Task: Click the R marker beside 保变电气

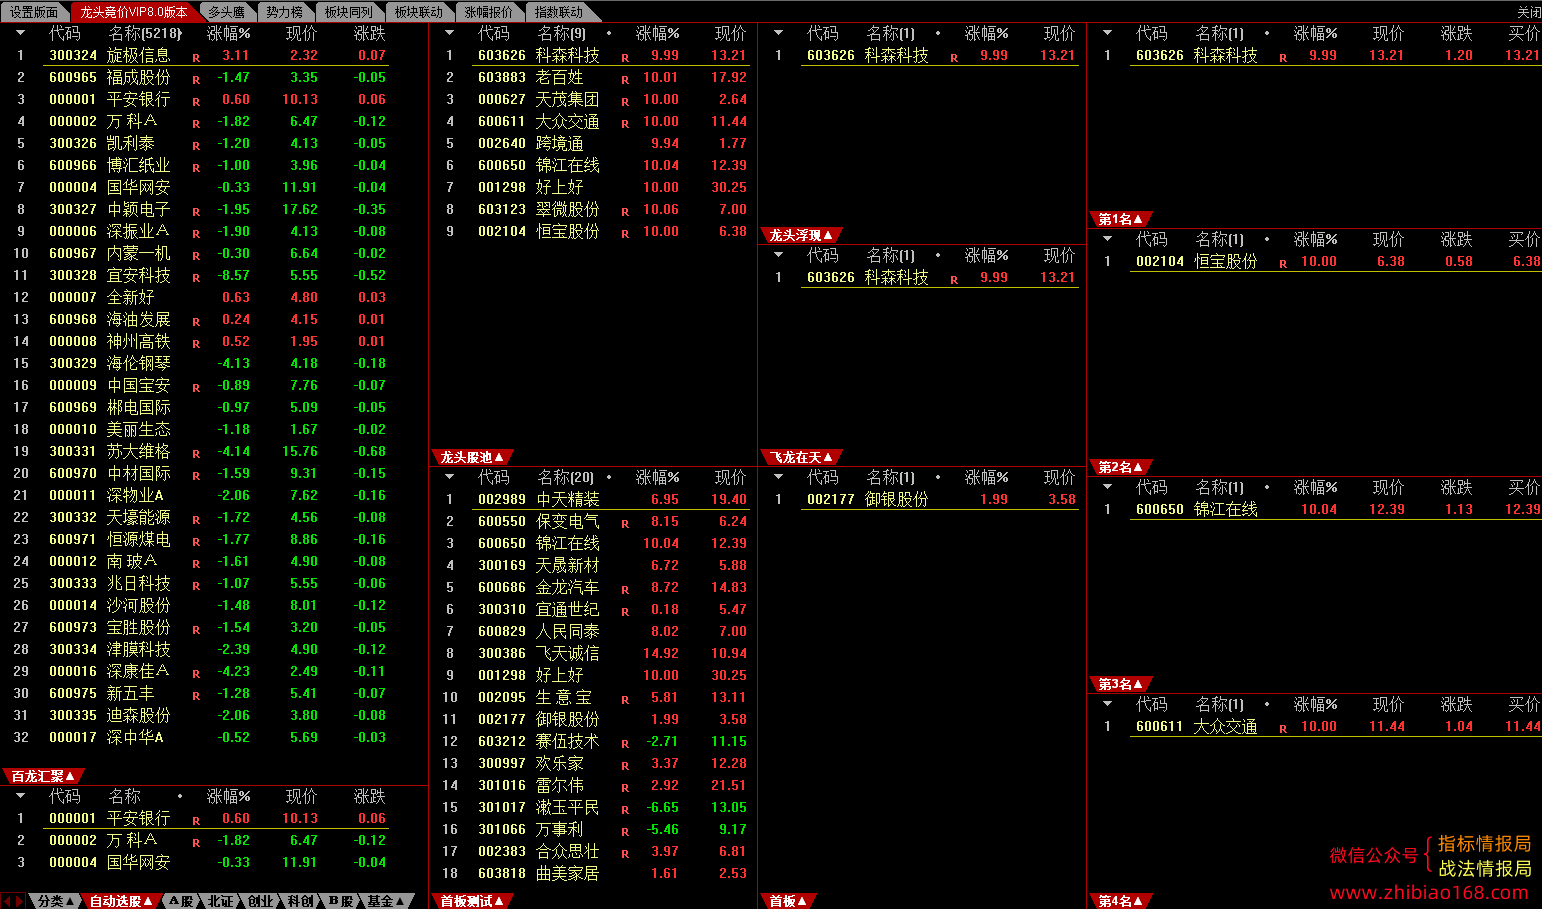Action: click(x=625, y=524)
